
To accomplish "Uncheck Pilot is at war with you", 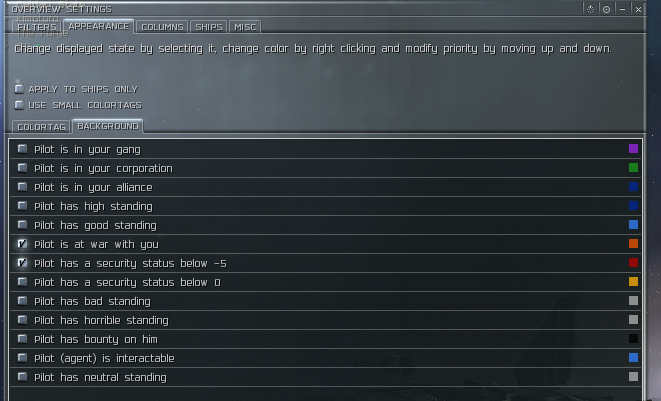I will [22, 244].
